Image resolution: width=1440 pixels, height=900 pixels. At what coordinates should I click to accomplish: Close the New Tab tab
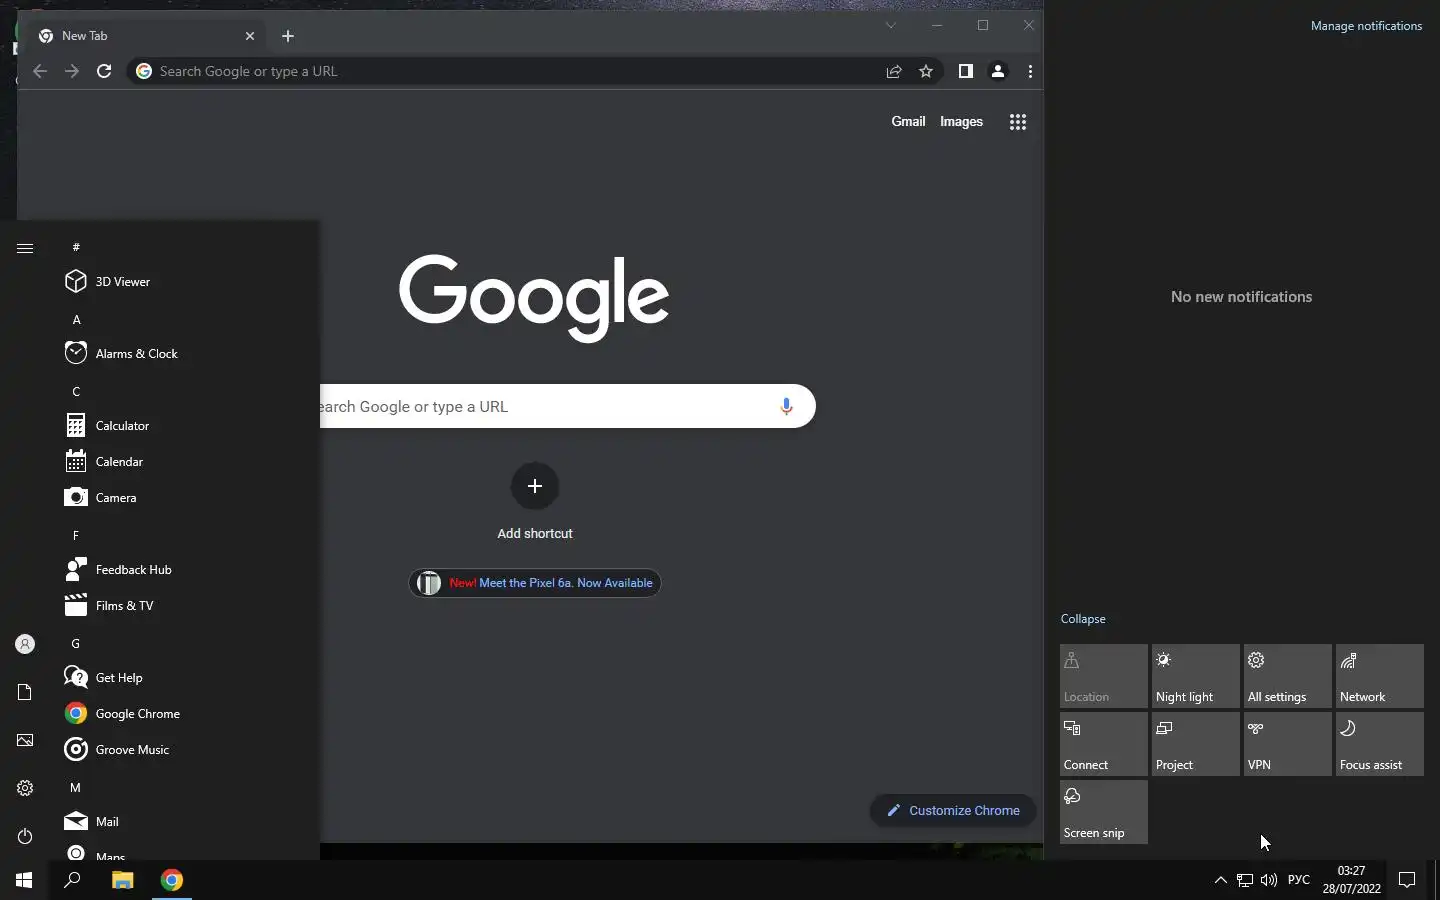(x=250, y=36)
